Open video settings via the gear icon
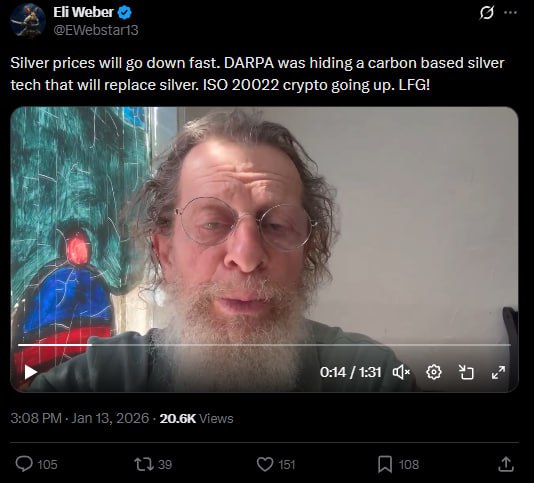534x483 pixels. tap(434, 372)
